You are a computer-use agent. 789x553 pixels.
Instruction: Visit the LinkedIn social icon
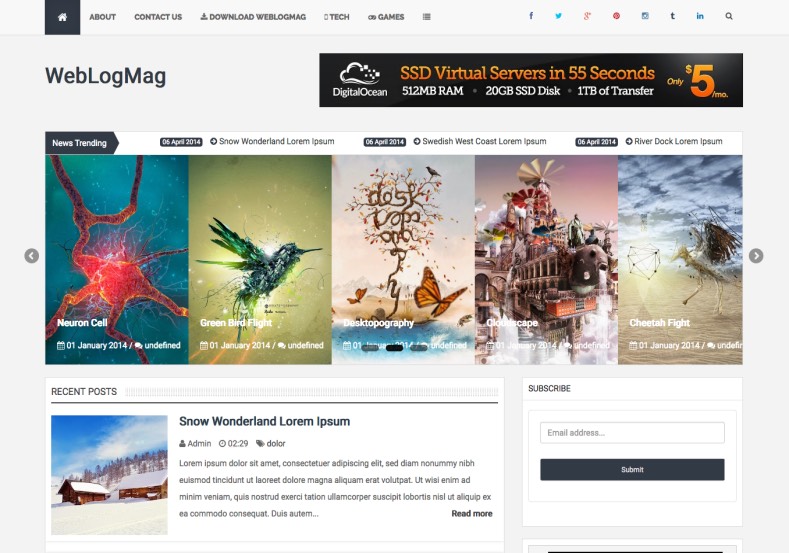700,16
